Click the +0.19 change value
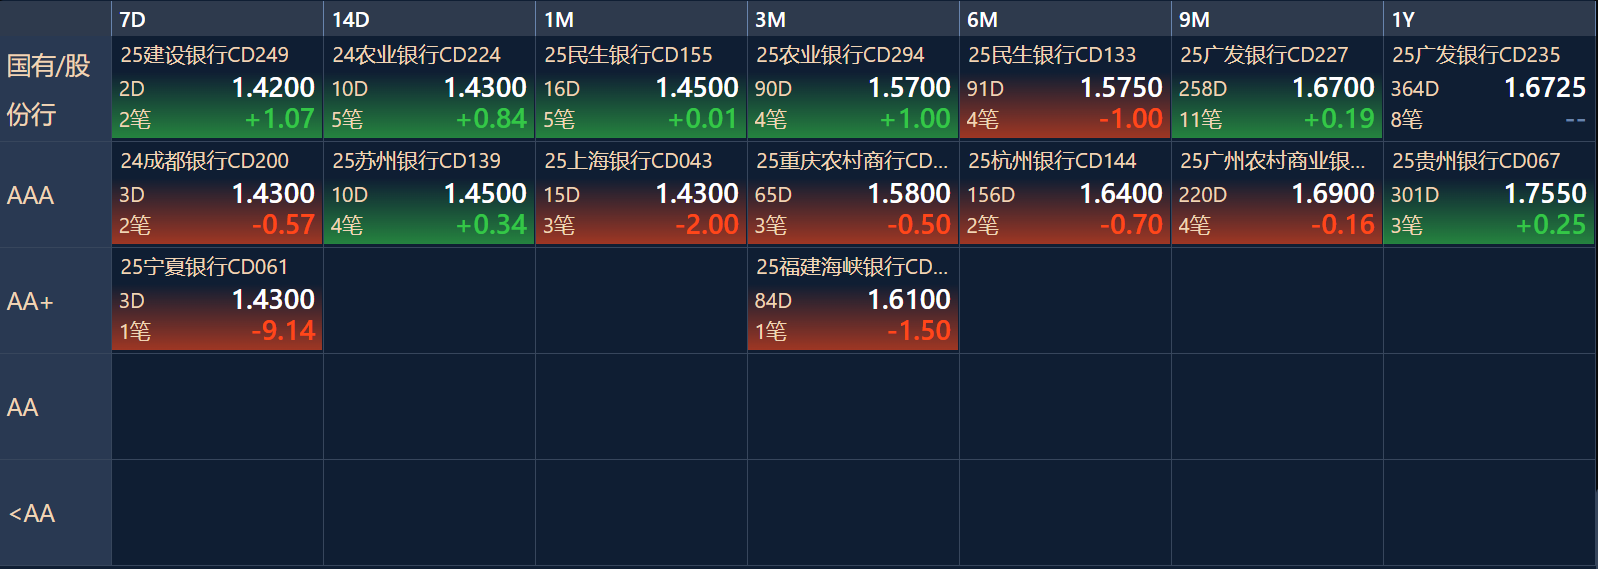This screenshot has height=569, width=1598. (x=1340, y=119)
